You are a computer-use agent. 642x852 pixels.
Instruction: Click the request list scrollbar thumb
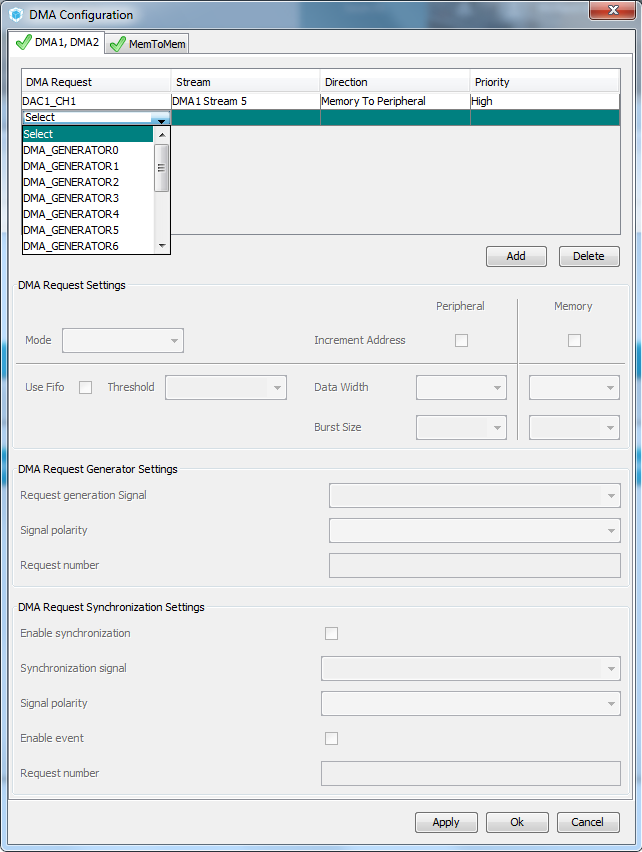pyautogui.click(x=161, y=168)
